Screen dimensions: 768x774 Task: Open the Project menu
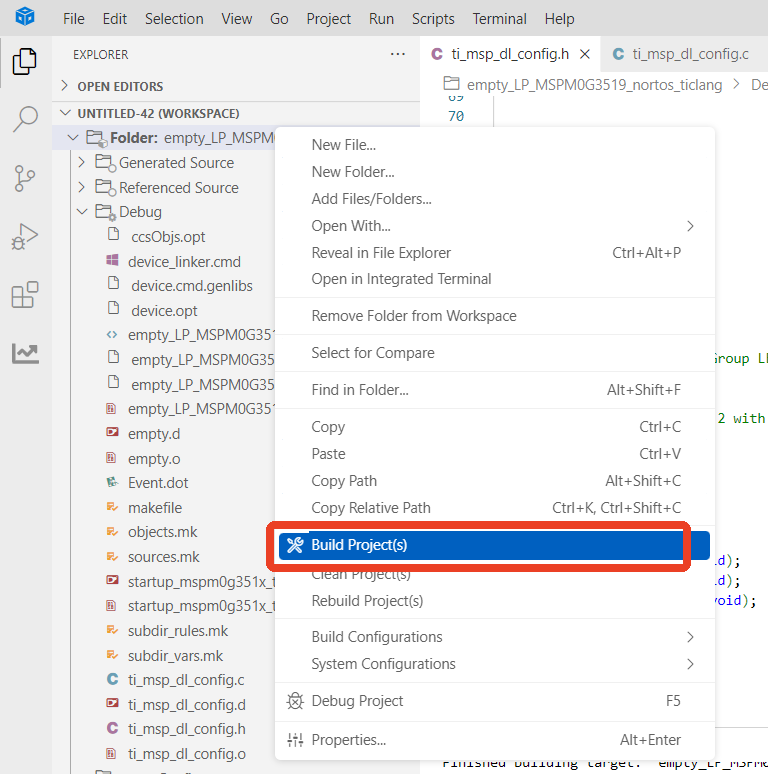coord(328,19)
